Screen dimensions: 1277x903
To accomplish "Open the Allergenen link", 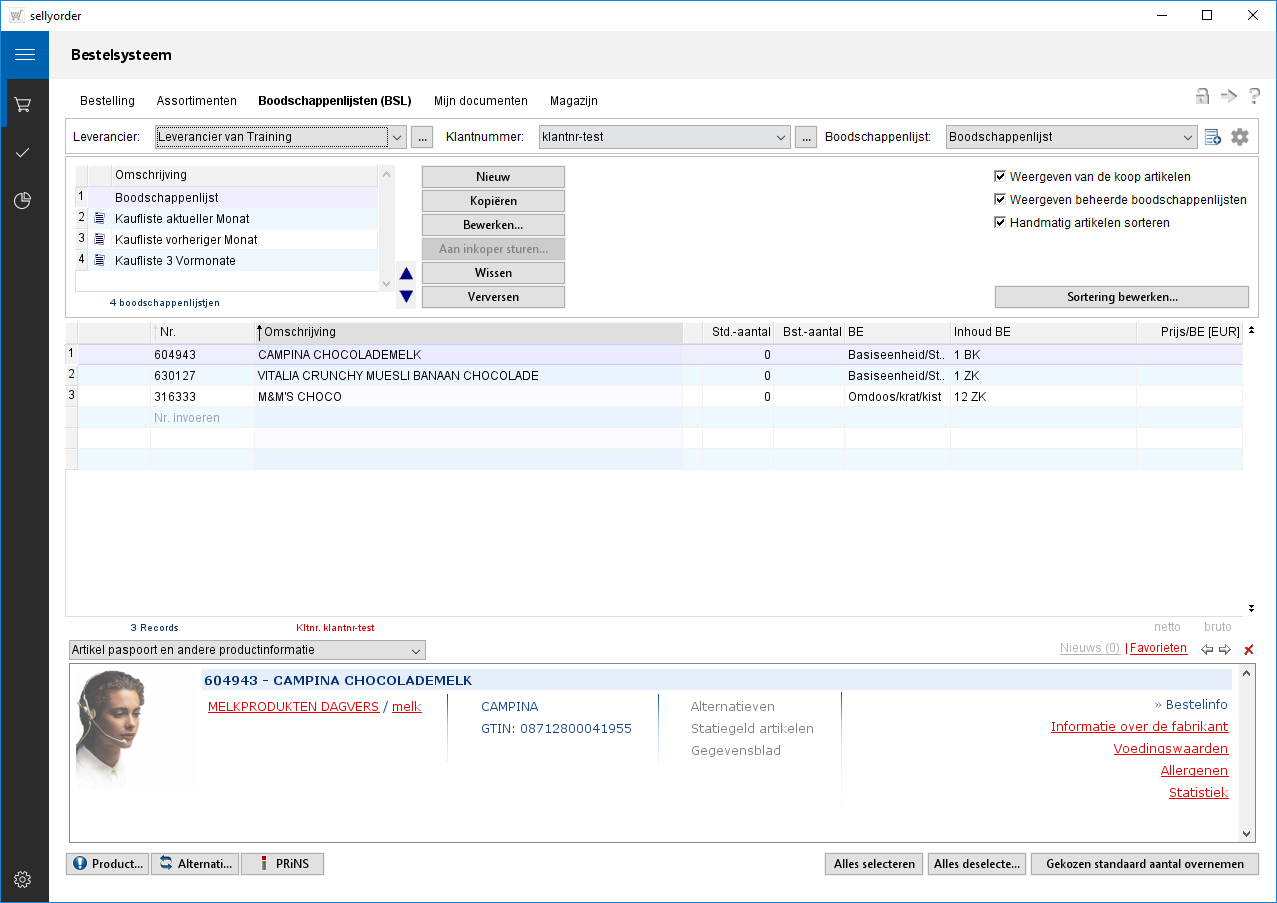I will pyautogui.click(x=1194, y=771).
